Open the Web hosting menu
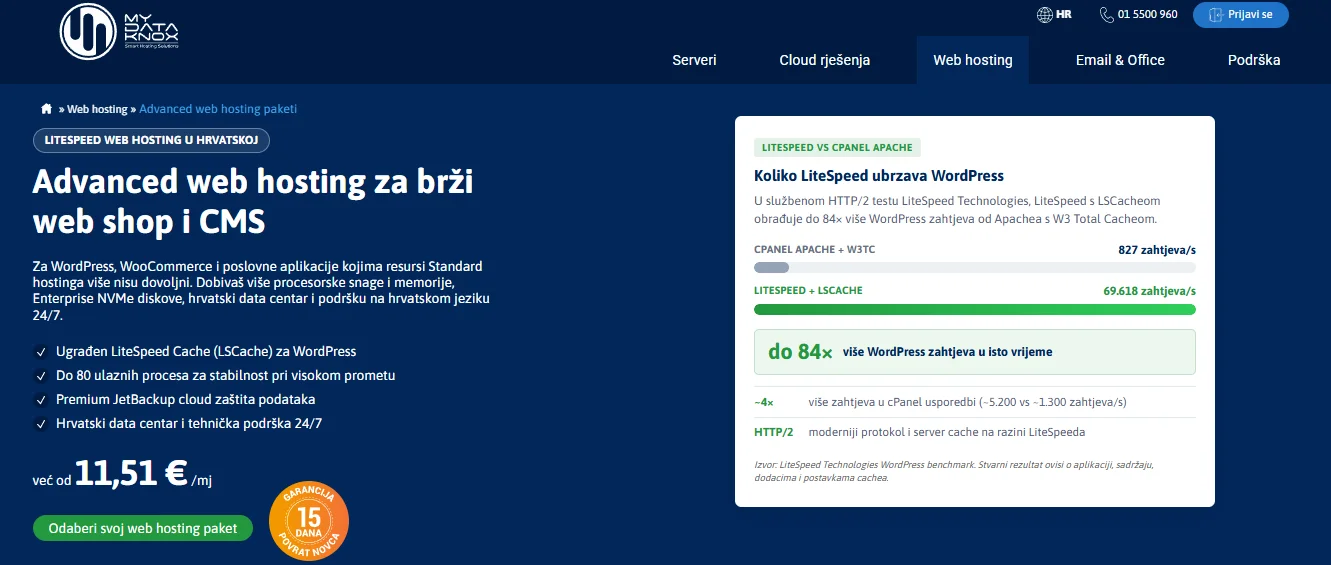Image resolution: width=1331 pixels, height=565 pixels. [973, 60]
